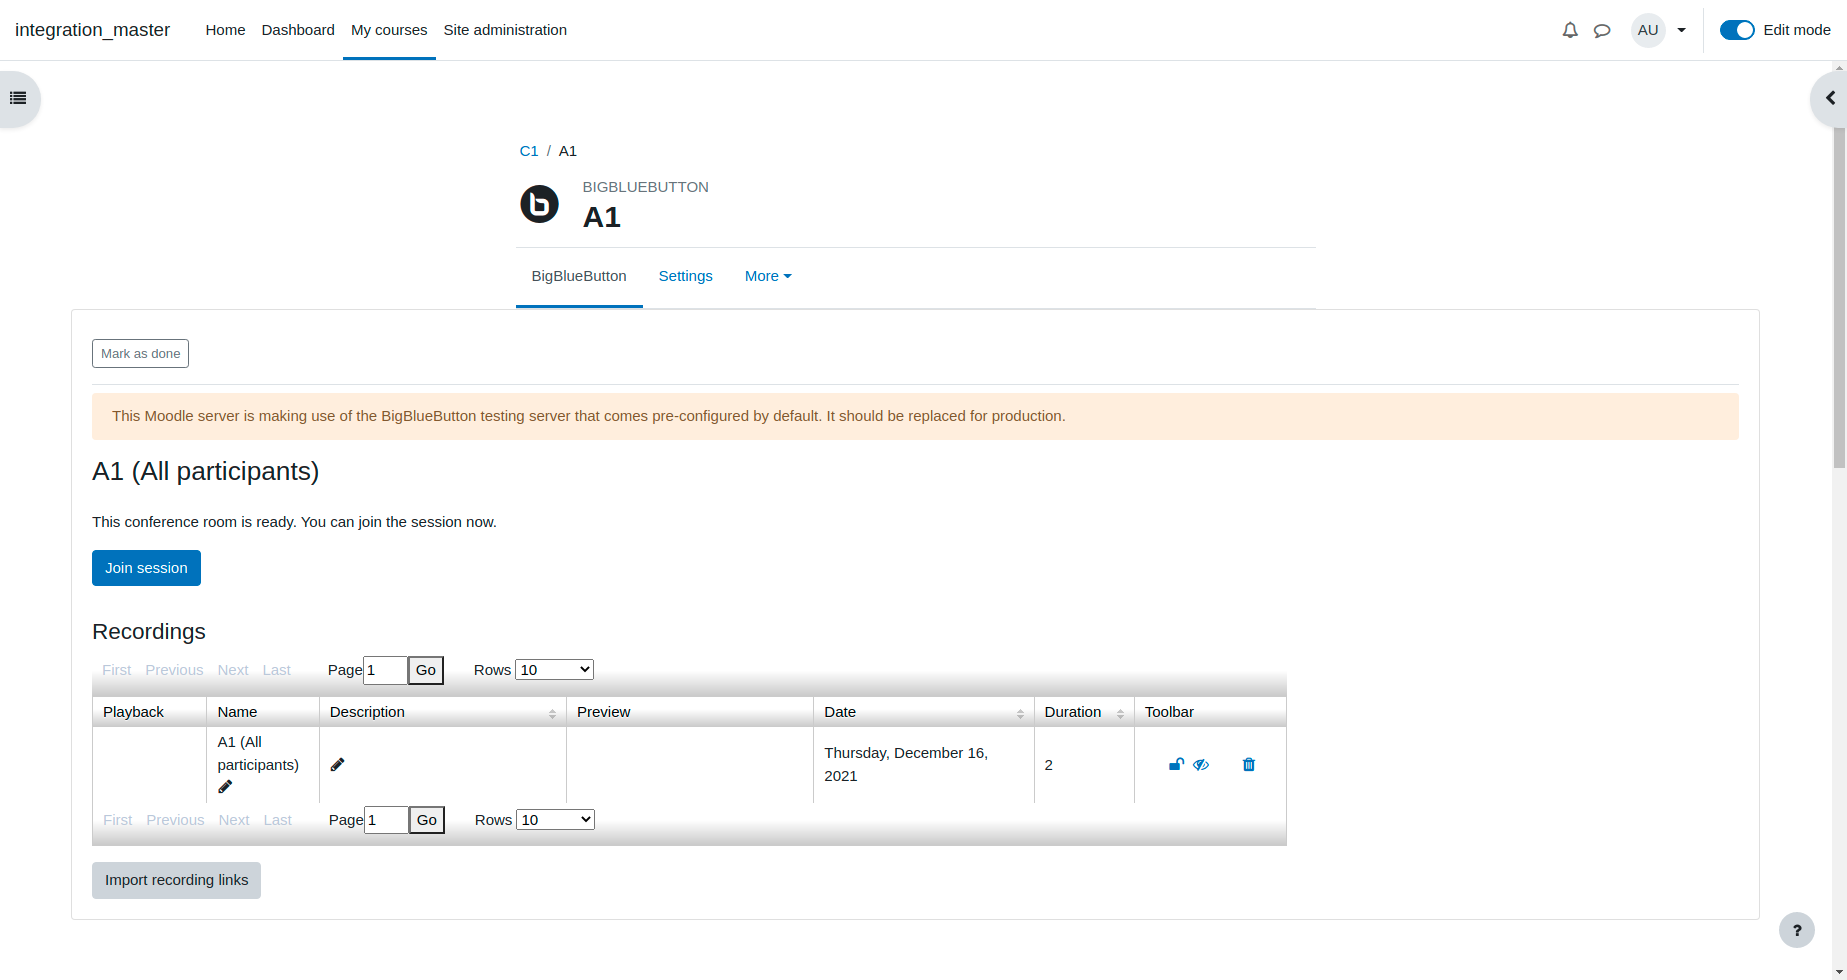Viewport: 1847px width, 980px height.
Task: Click Mark as done button
Action: (x=140, y=354)
